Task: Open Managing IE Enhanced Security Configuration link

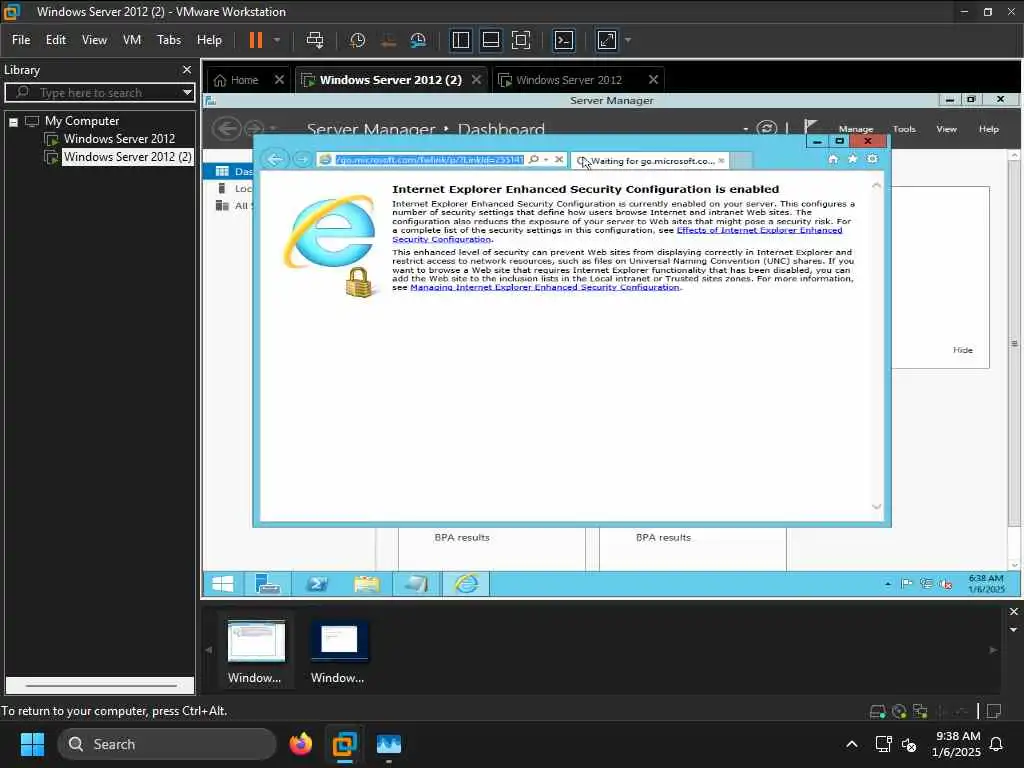Action: tap(545, 287)
